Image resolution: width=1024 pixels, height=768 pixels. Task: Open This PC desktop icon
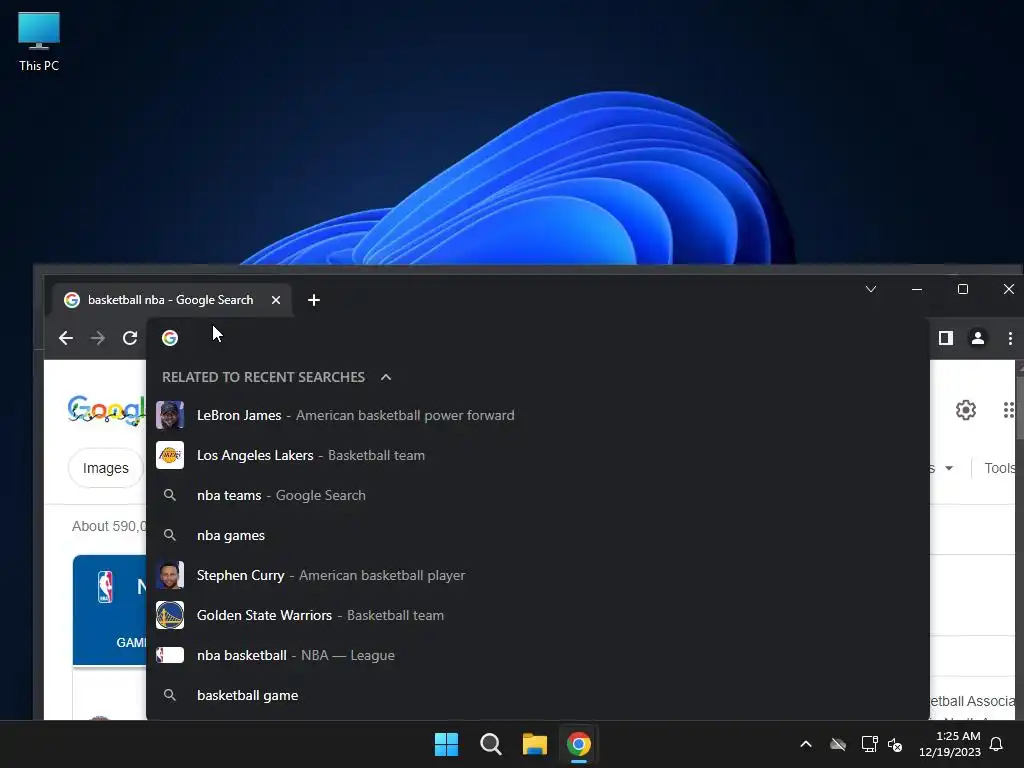39,42
